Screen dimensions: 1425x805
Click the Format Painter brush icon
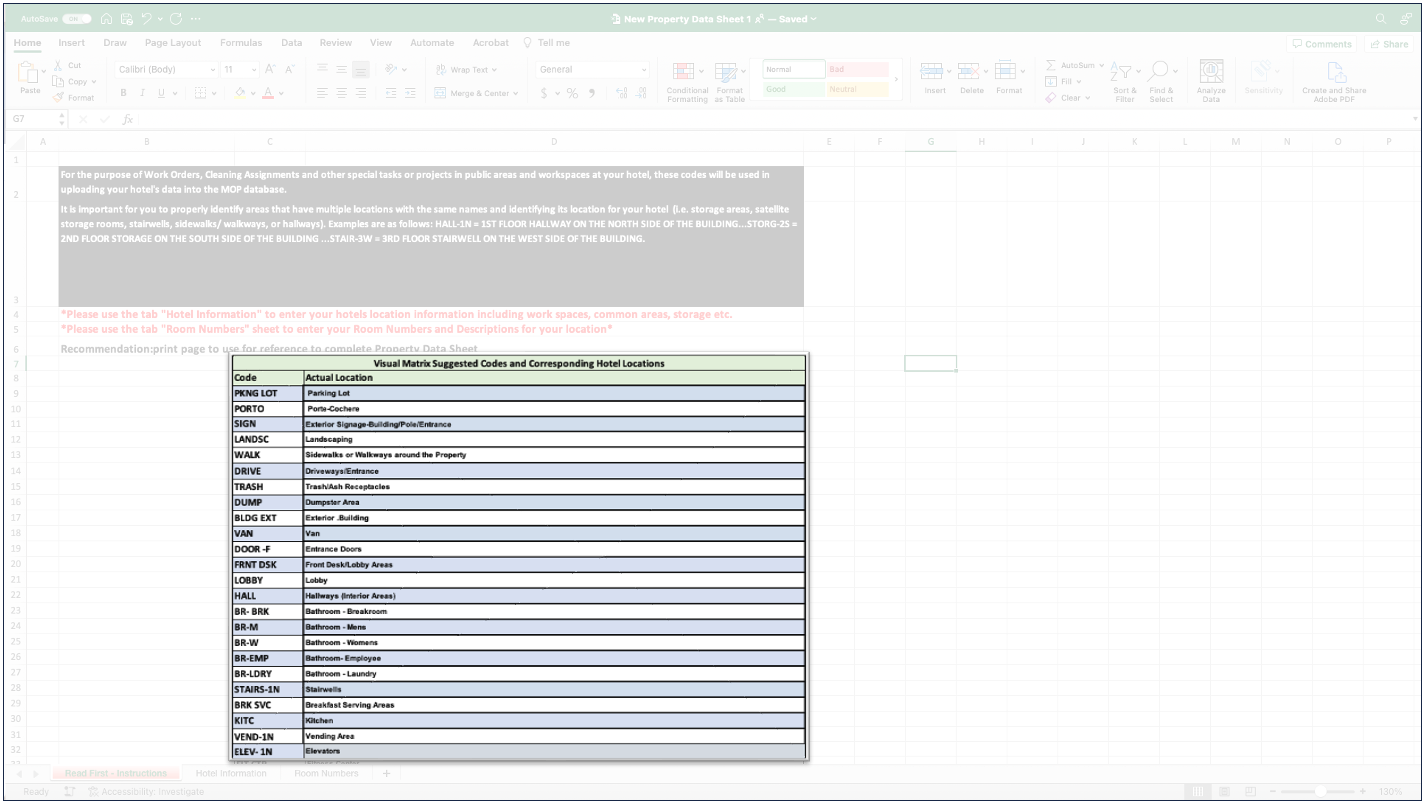click(x=59, y=98)
